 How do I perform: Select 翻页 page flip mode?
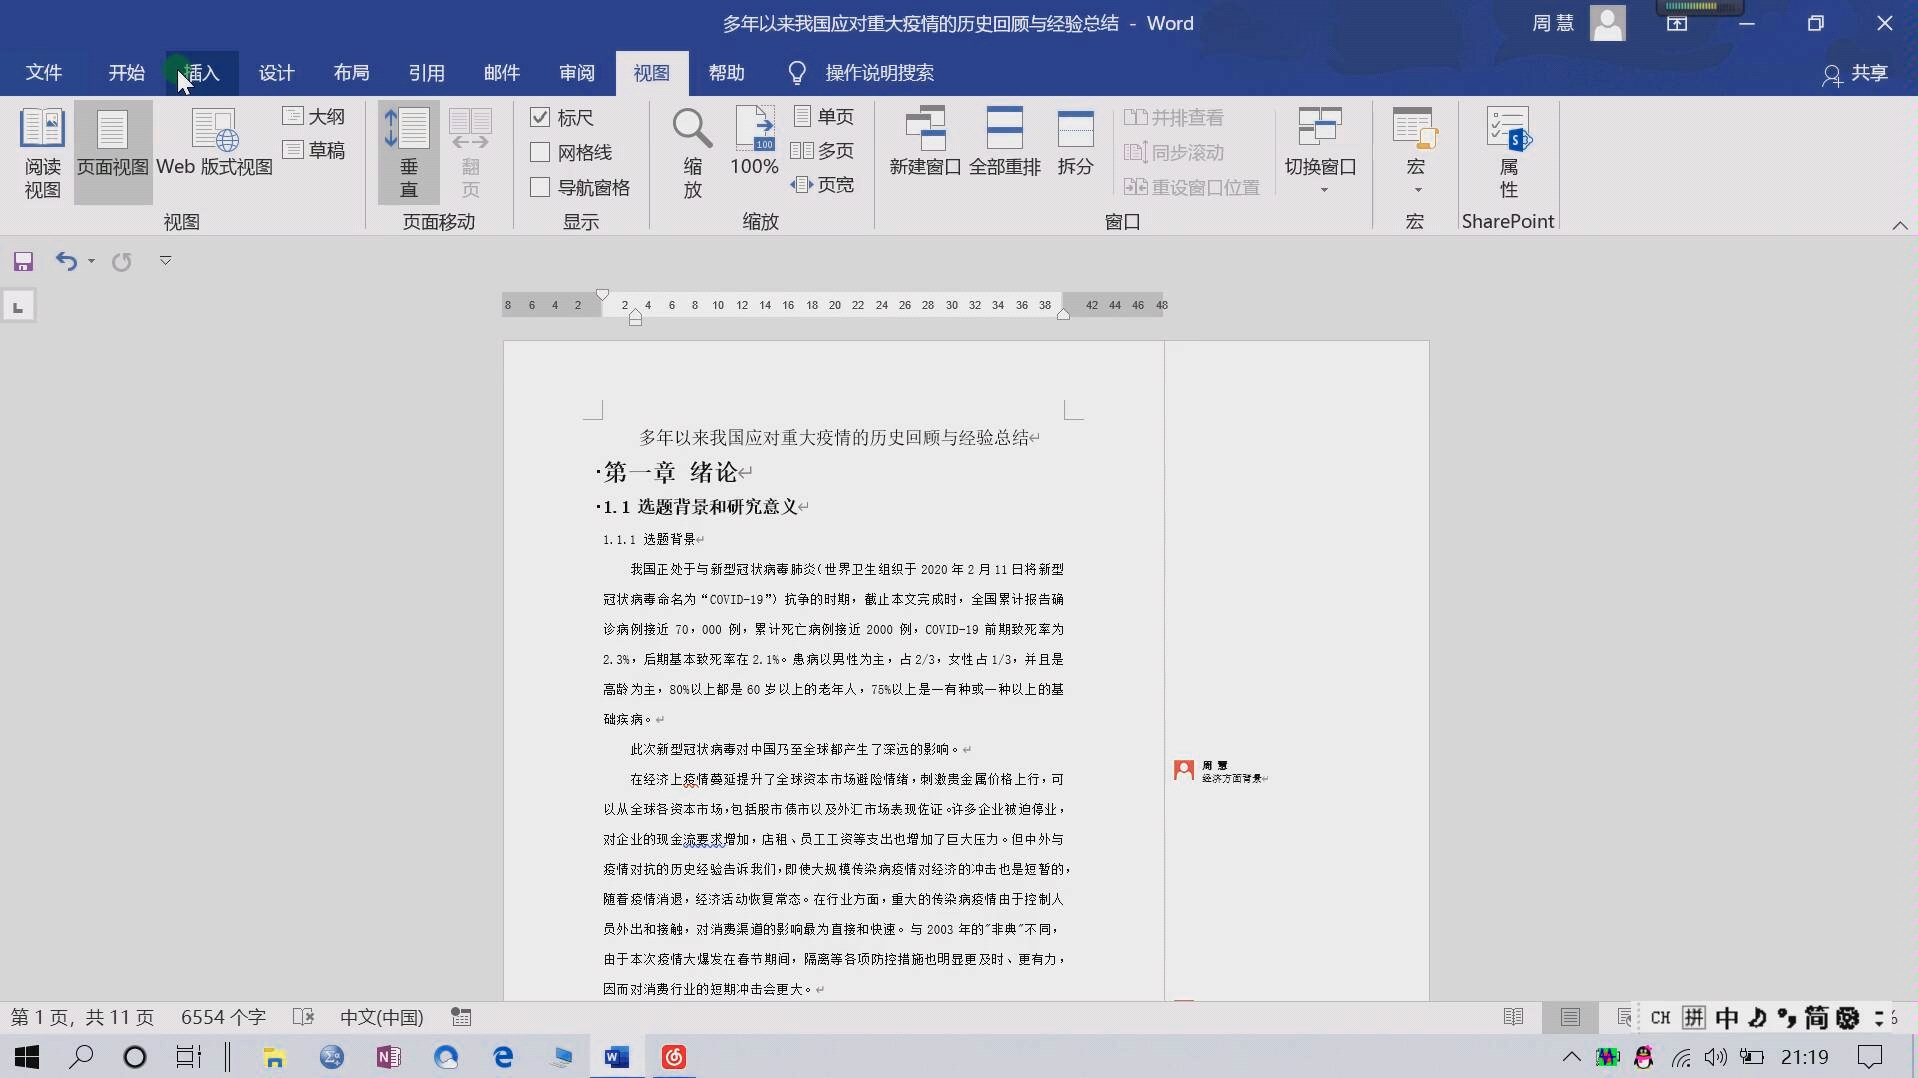coord(470,150)
